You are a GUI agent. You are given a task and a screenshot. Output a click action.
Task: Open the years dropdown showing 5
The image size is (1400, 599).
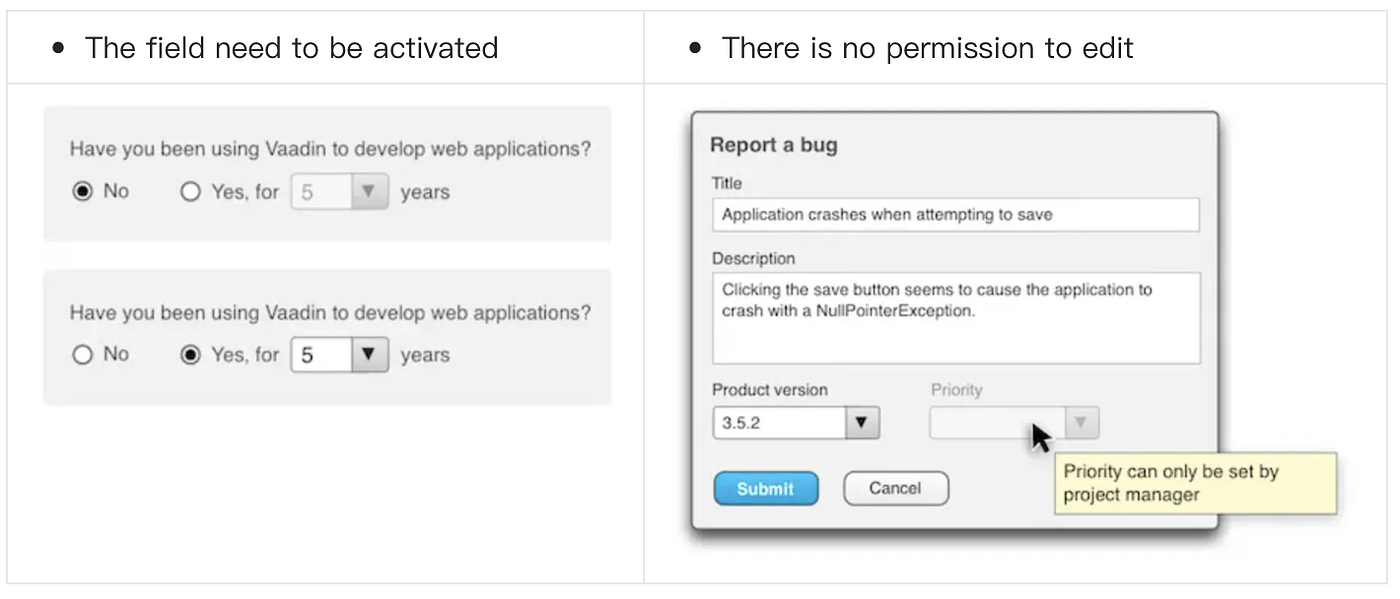[x=330, y=354]
